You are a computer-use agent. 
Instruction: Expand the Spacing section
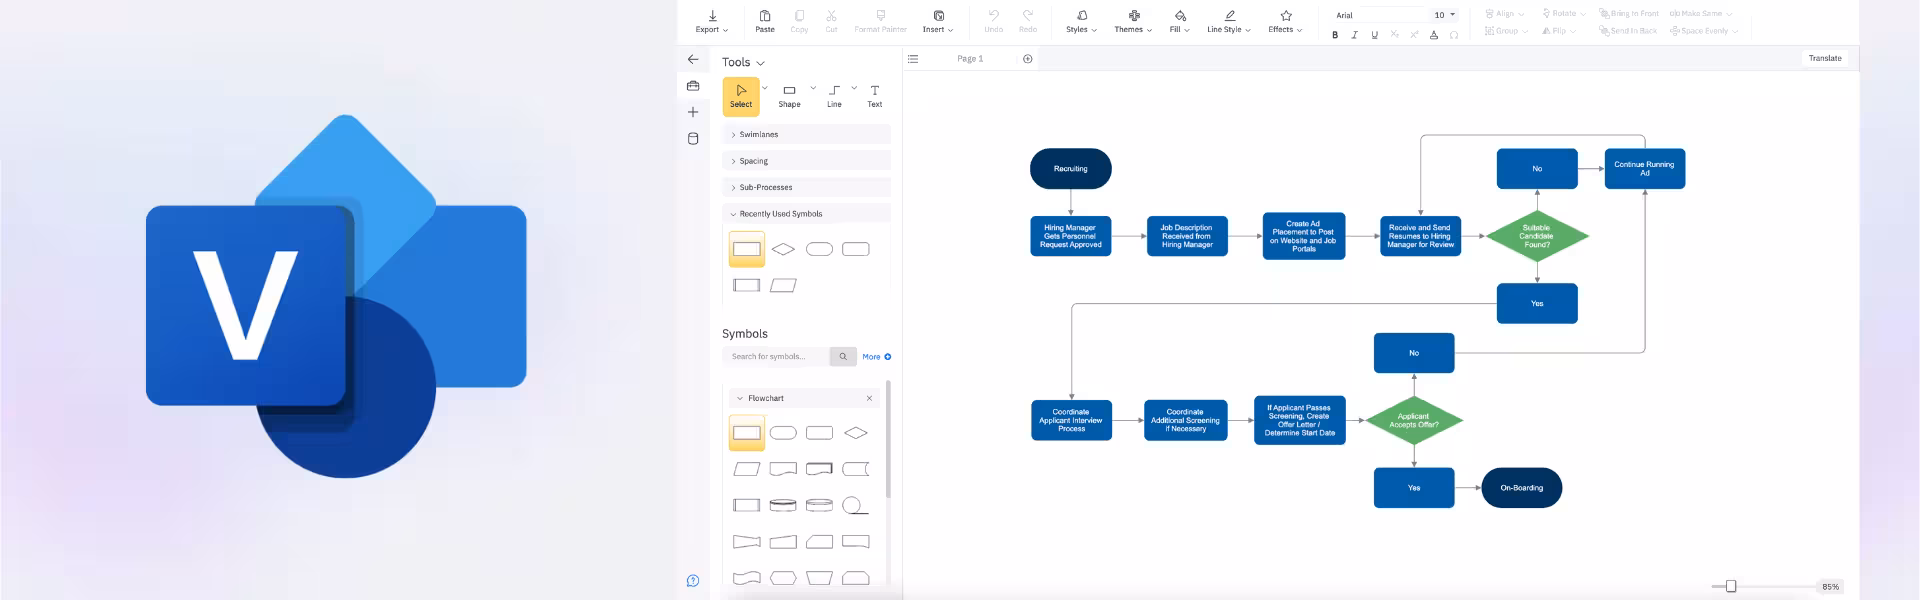(x=806, y=161)
